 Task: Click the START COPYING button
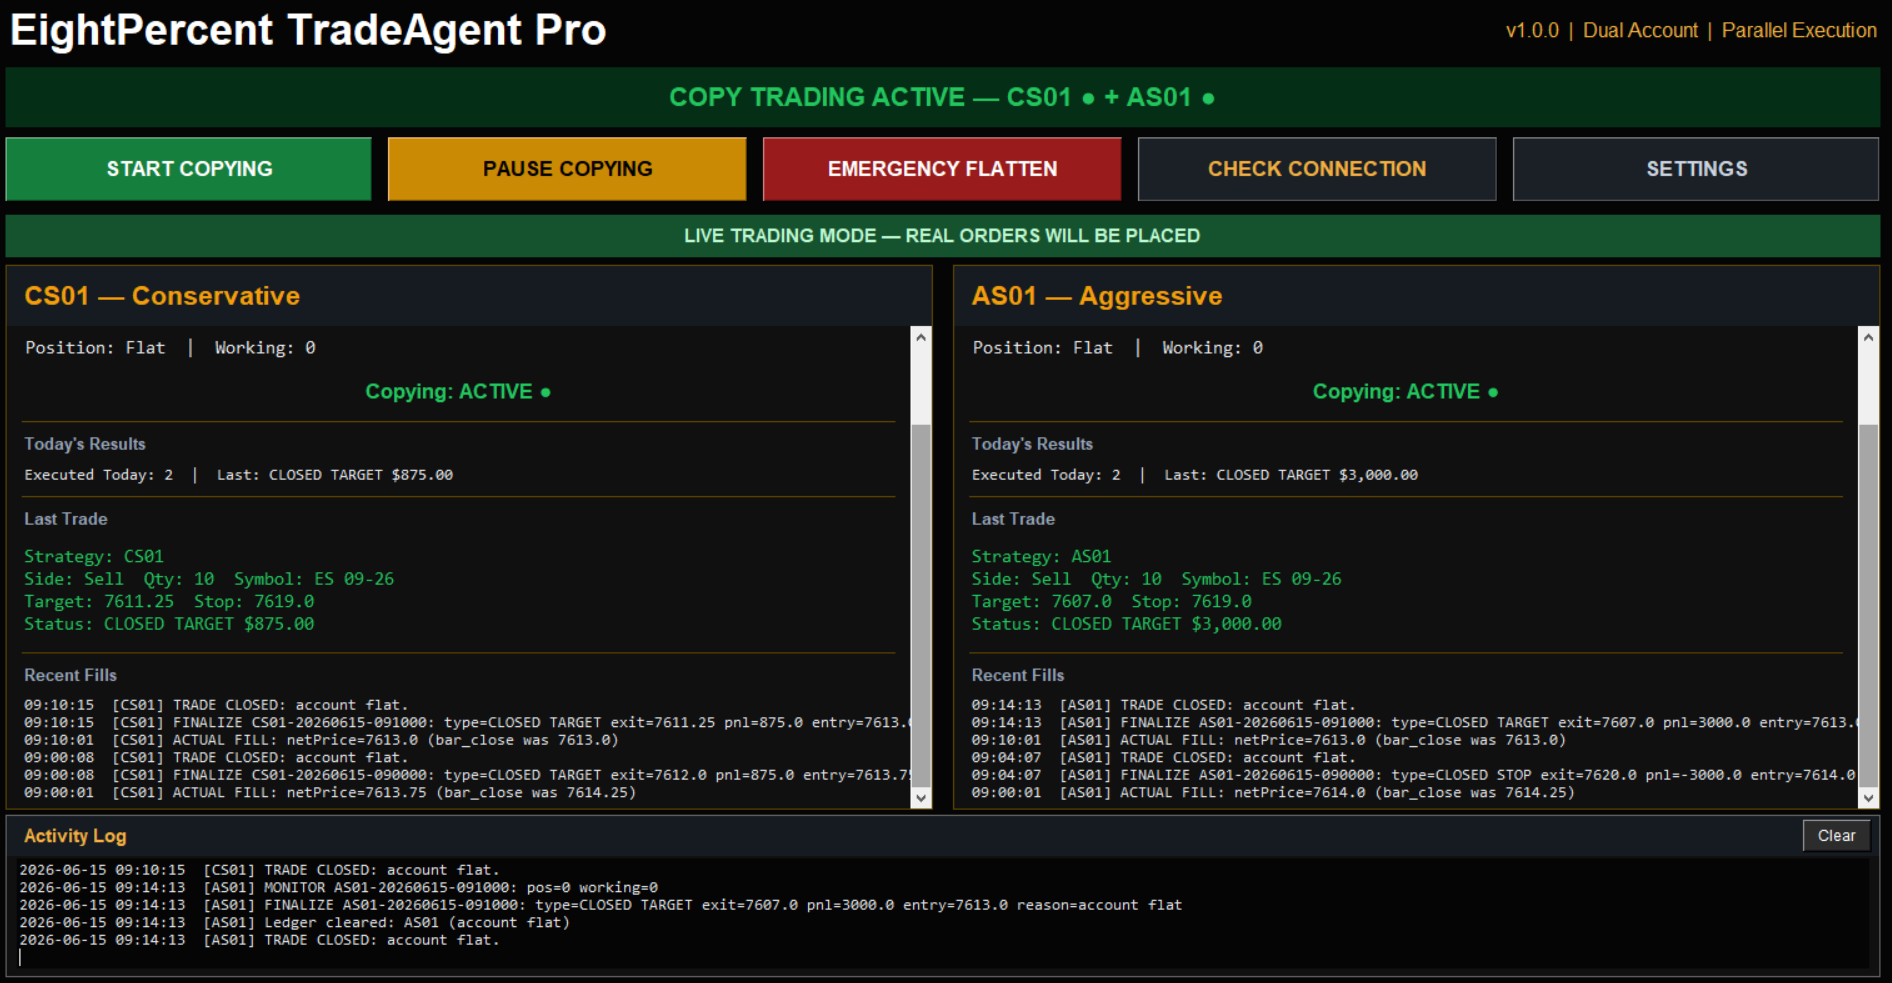(188, 169)
